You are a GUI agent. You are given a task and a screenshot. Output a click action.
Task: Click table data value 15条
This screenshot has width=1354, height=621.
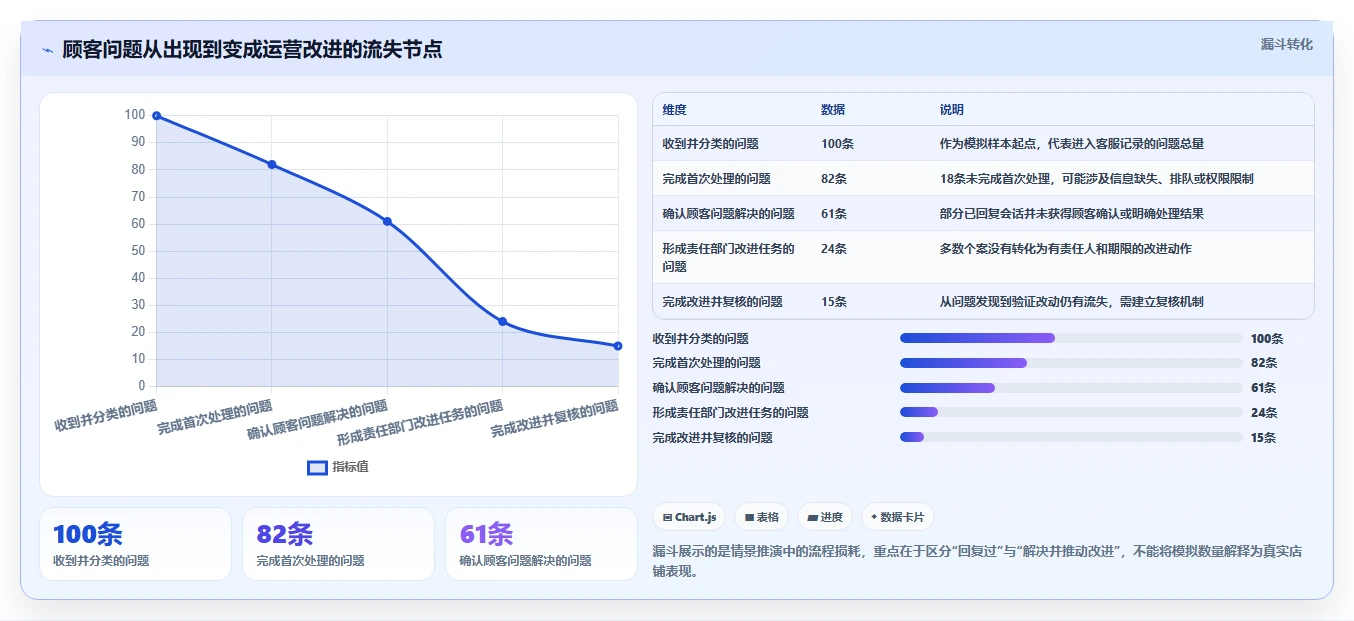tap(834, 301)
